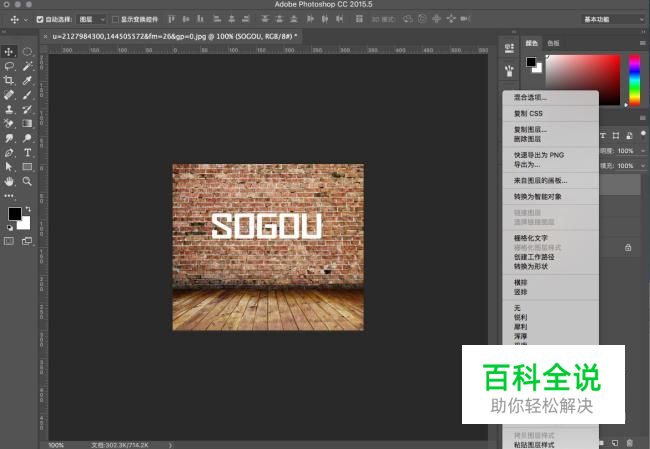Choose 导出为... from context menu
The height and width of the screenshot is (449, 650).
[551, 165]
